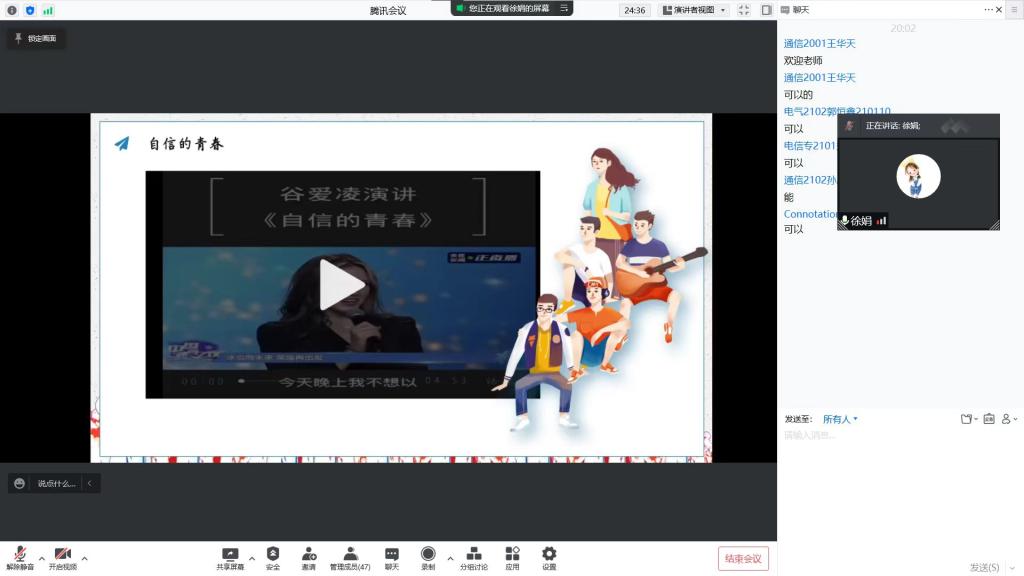Open microphone options arrow
This screenshot has width=1024, height=576.
coord(41,558)
